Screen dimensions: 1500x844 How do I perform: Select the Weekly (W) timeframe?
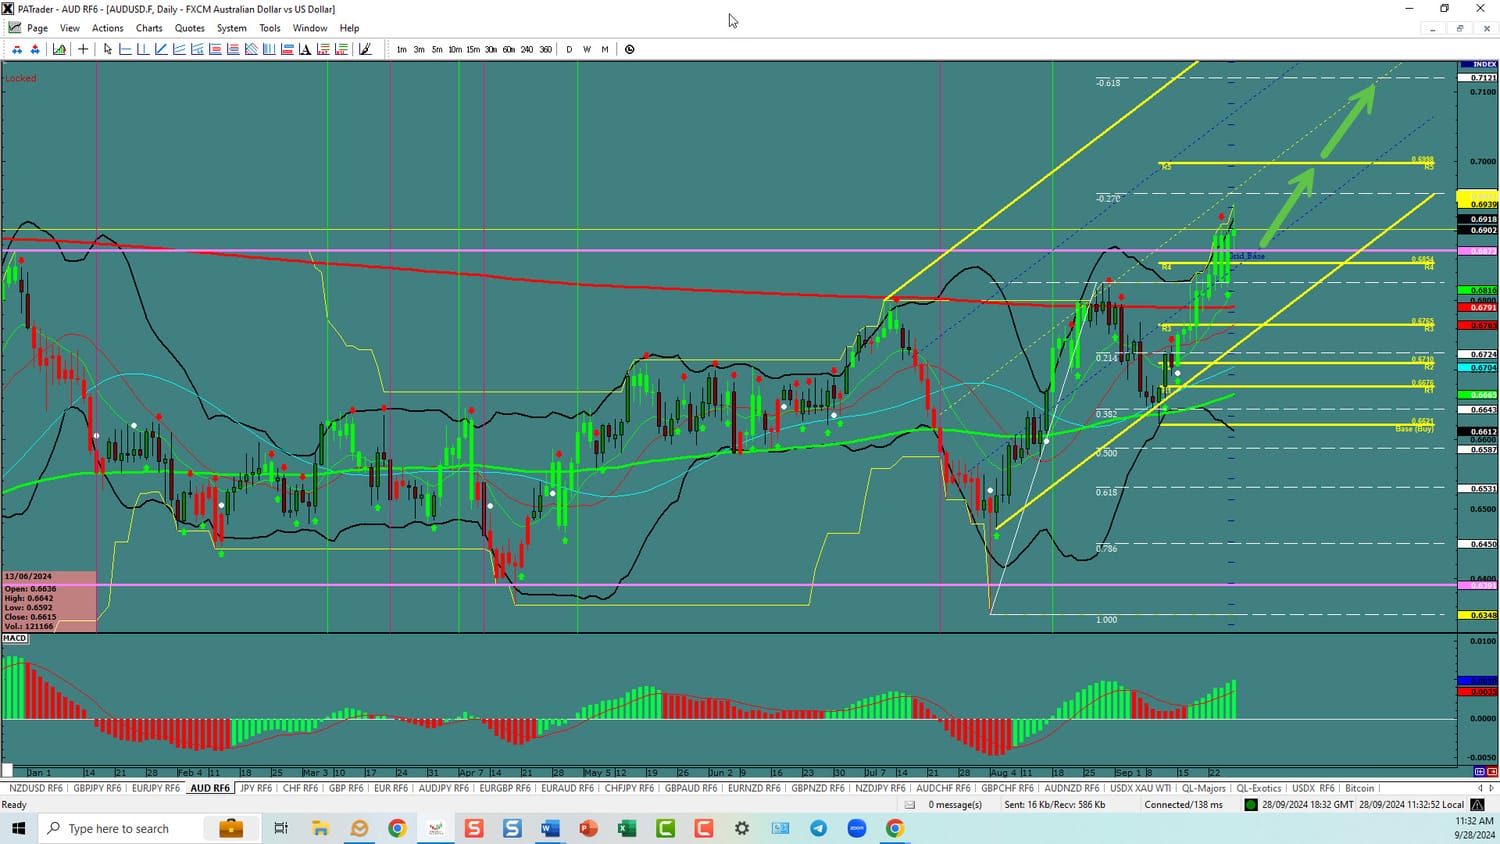(x=587, y=49)
